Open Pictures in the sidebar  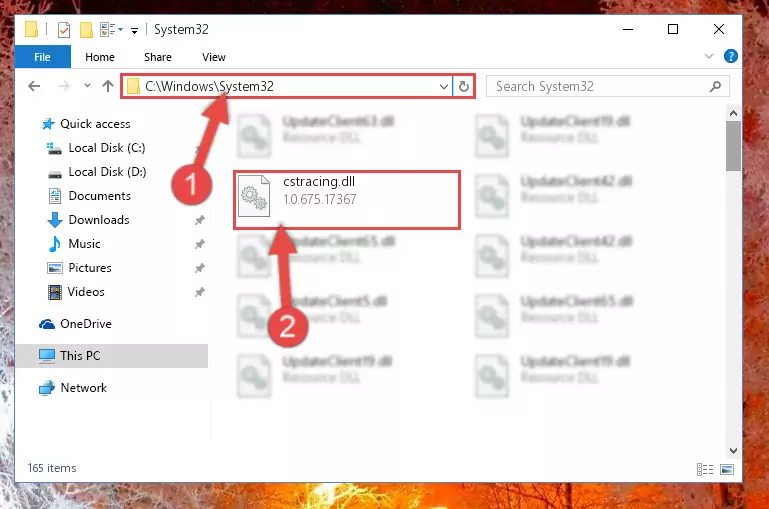point(90,268)
